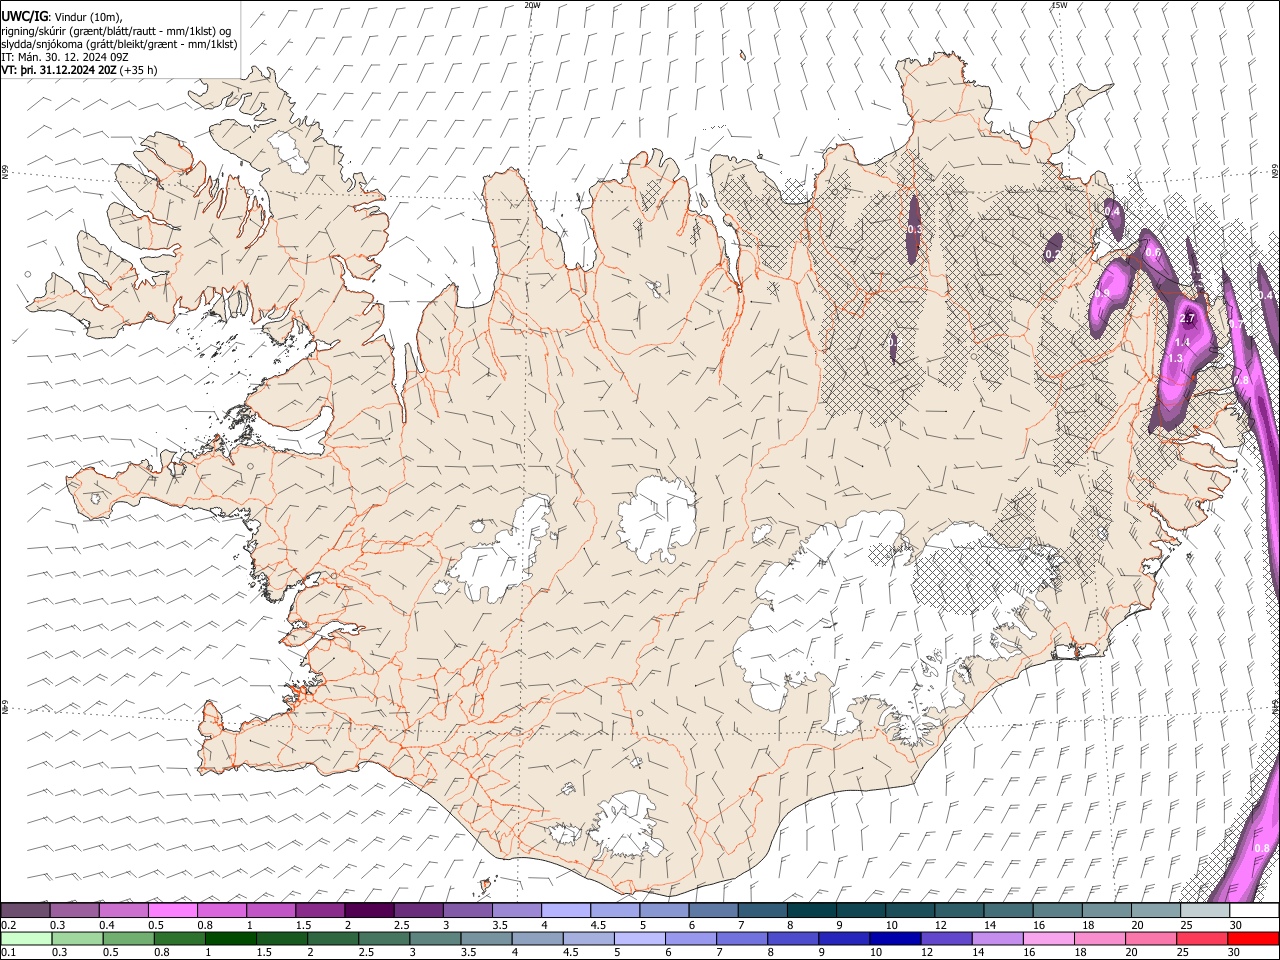The height and width of the screenshot is (960, 1280).
Task: Click the 'slydda/snjókoma' legend description line
Action: tap(119, 44)
